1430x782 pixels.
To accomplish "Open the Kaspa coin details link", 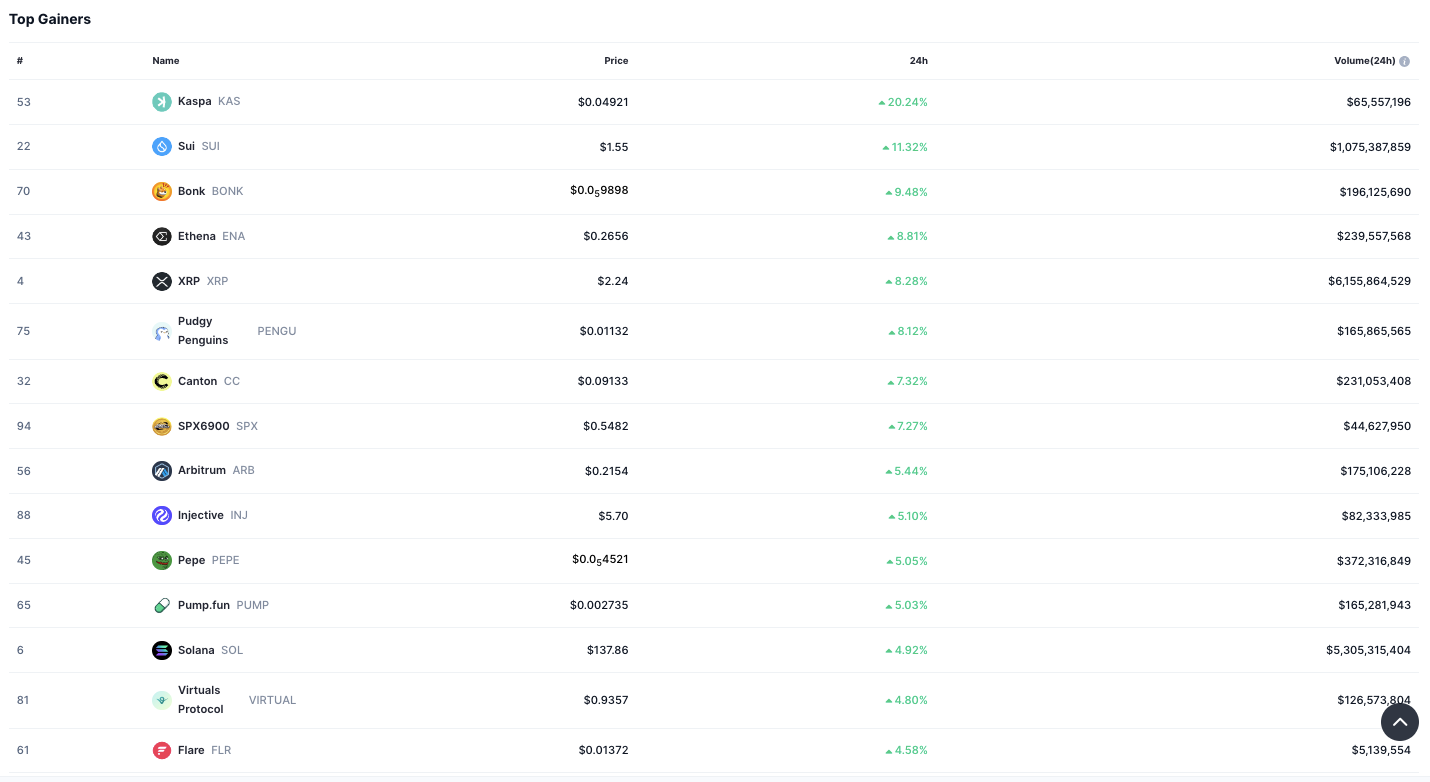I will (195, 101).
